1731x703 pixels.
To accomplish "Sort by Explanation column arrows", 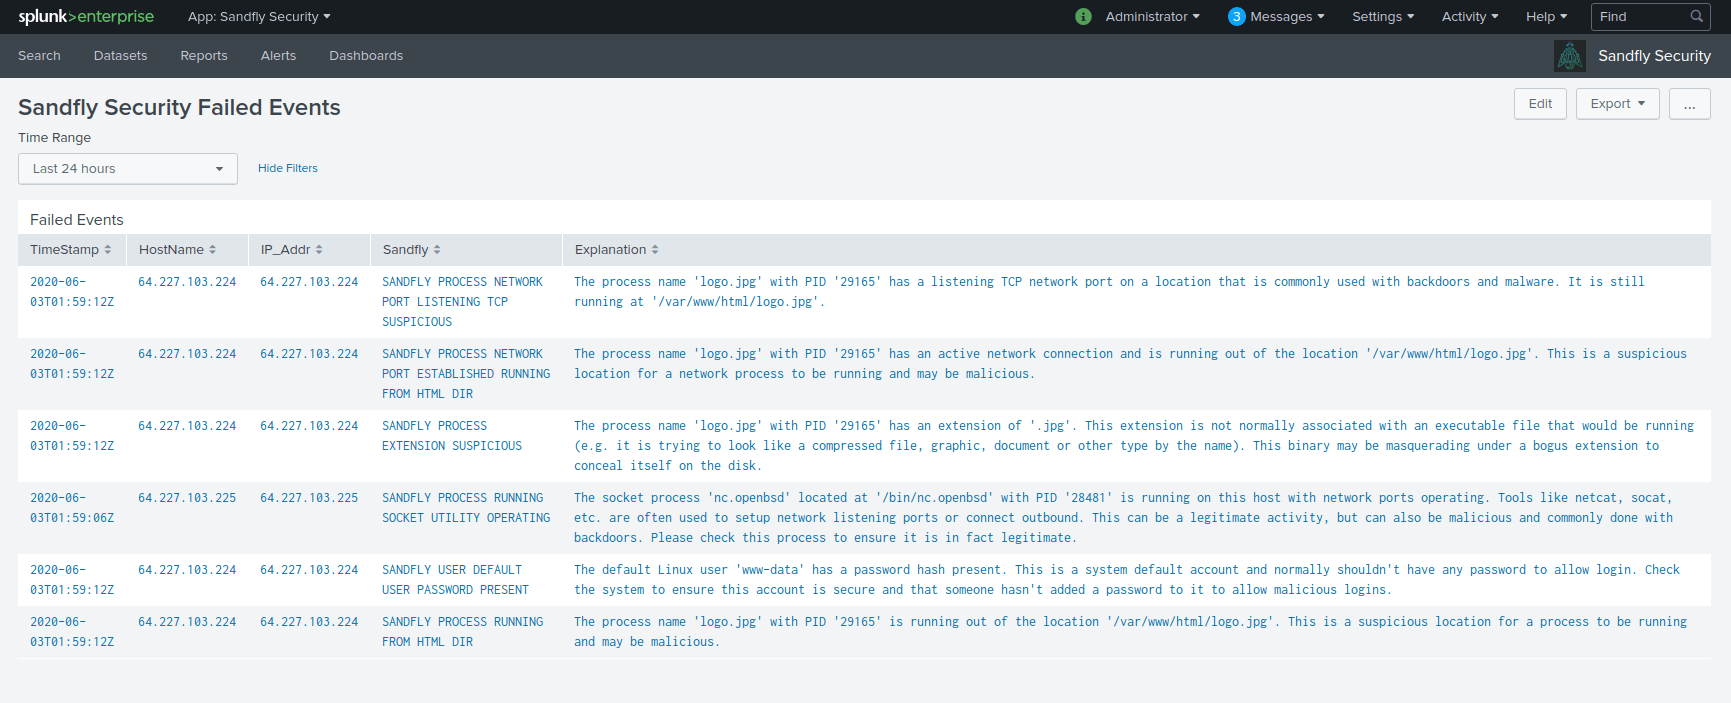I will (x=655, y=250).
